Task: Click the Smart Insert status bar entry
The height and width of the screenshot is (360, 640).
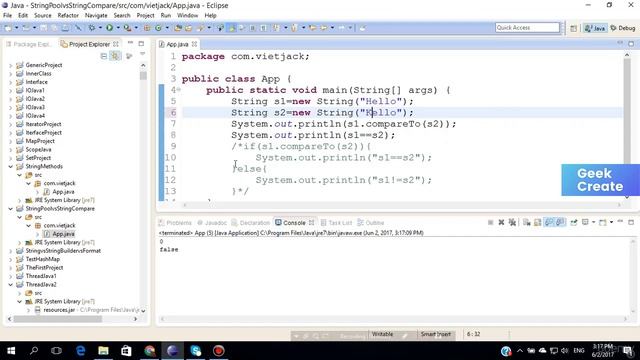Action: click(436, 334)
